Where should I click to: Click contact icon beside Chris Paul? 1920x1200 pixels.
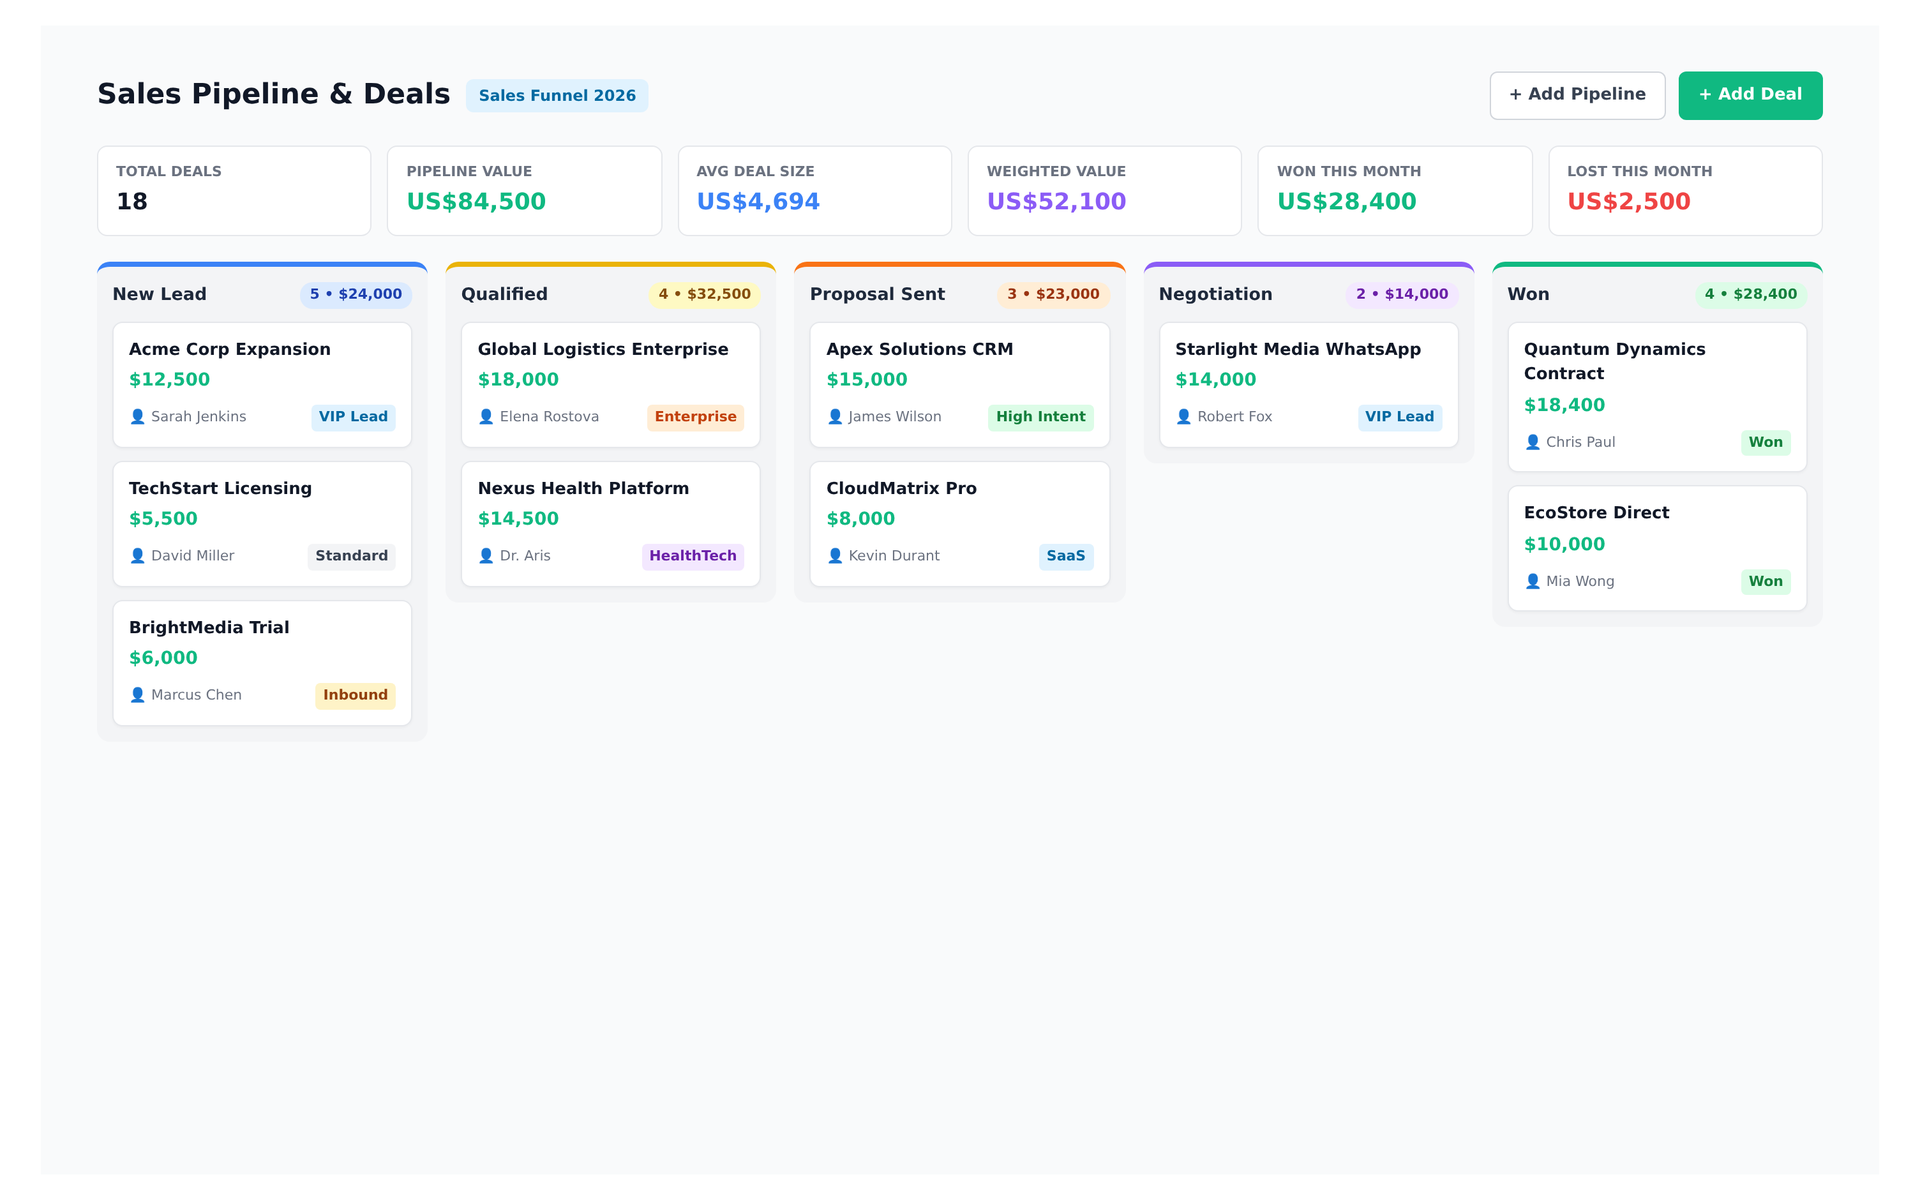point(1533,442)
